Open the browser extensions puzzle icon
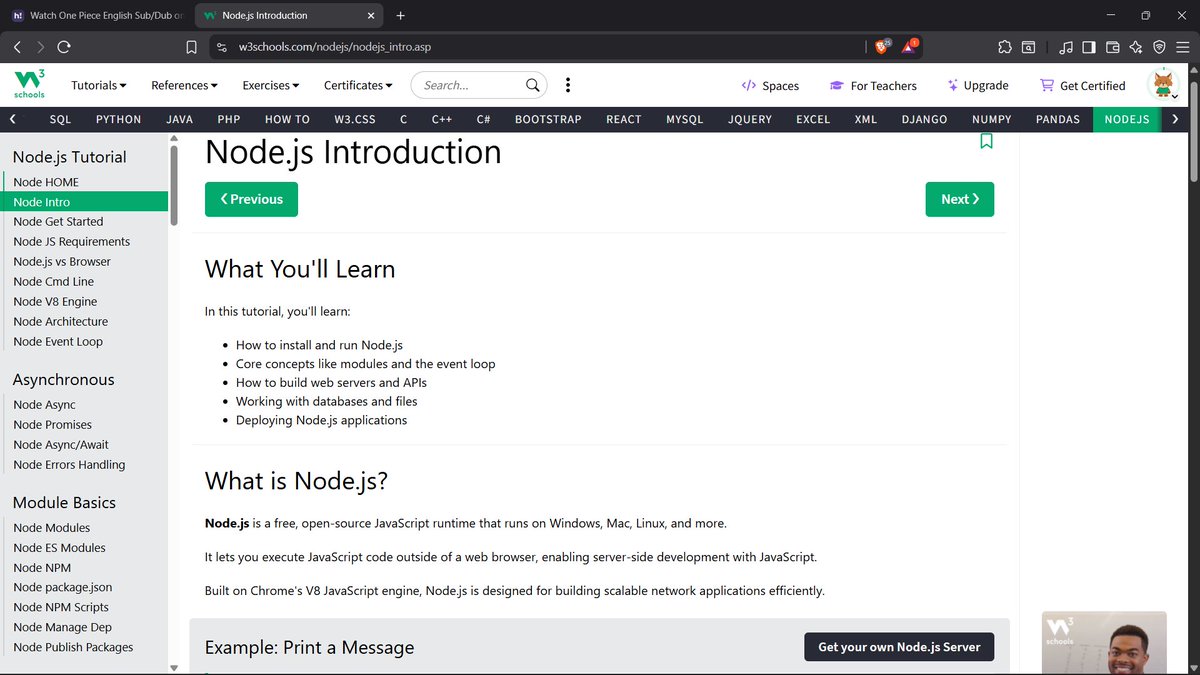 point(1004,47)
